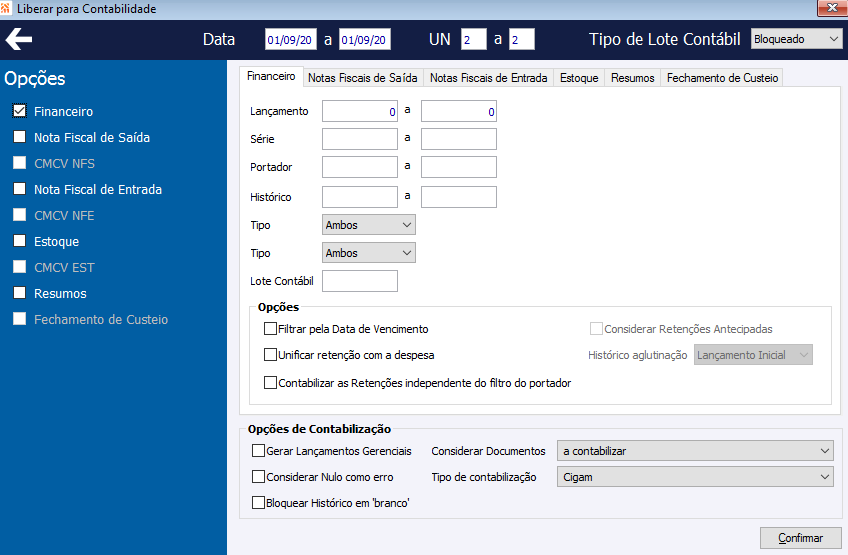Image resolution: width=848 pixels, height=555 pixels.
Task: Toggle Filtrar pela Data de Vencimento
Action: click(270, 329)
